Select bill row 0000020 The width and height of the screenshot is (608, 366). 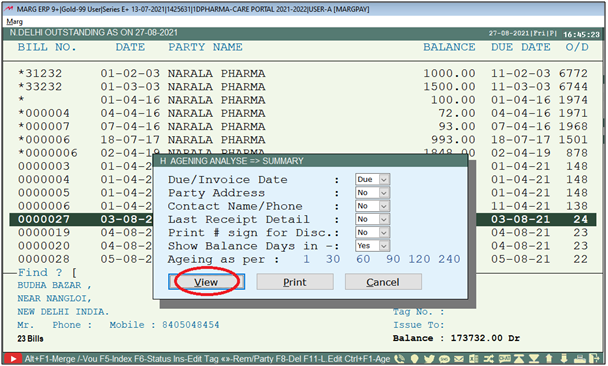coord(302,246)
